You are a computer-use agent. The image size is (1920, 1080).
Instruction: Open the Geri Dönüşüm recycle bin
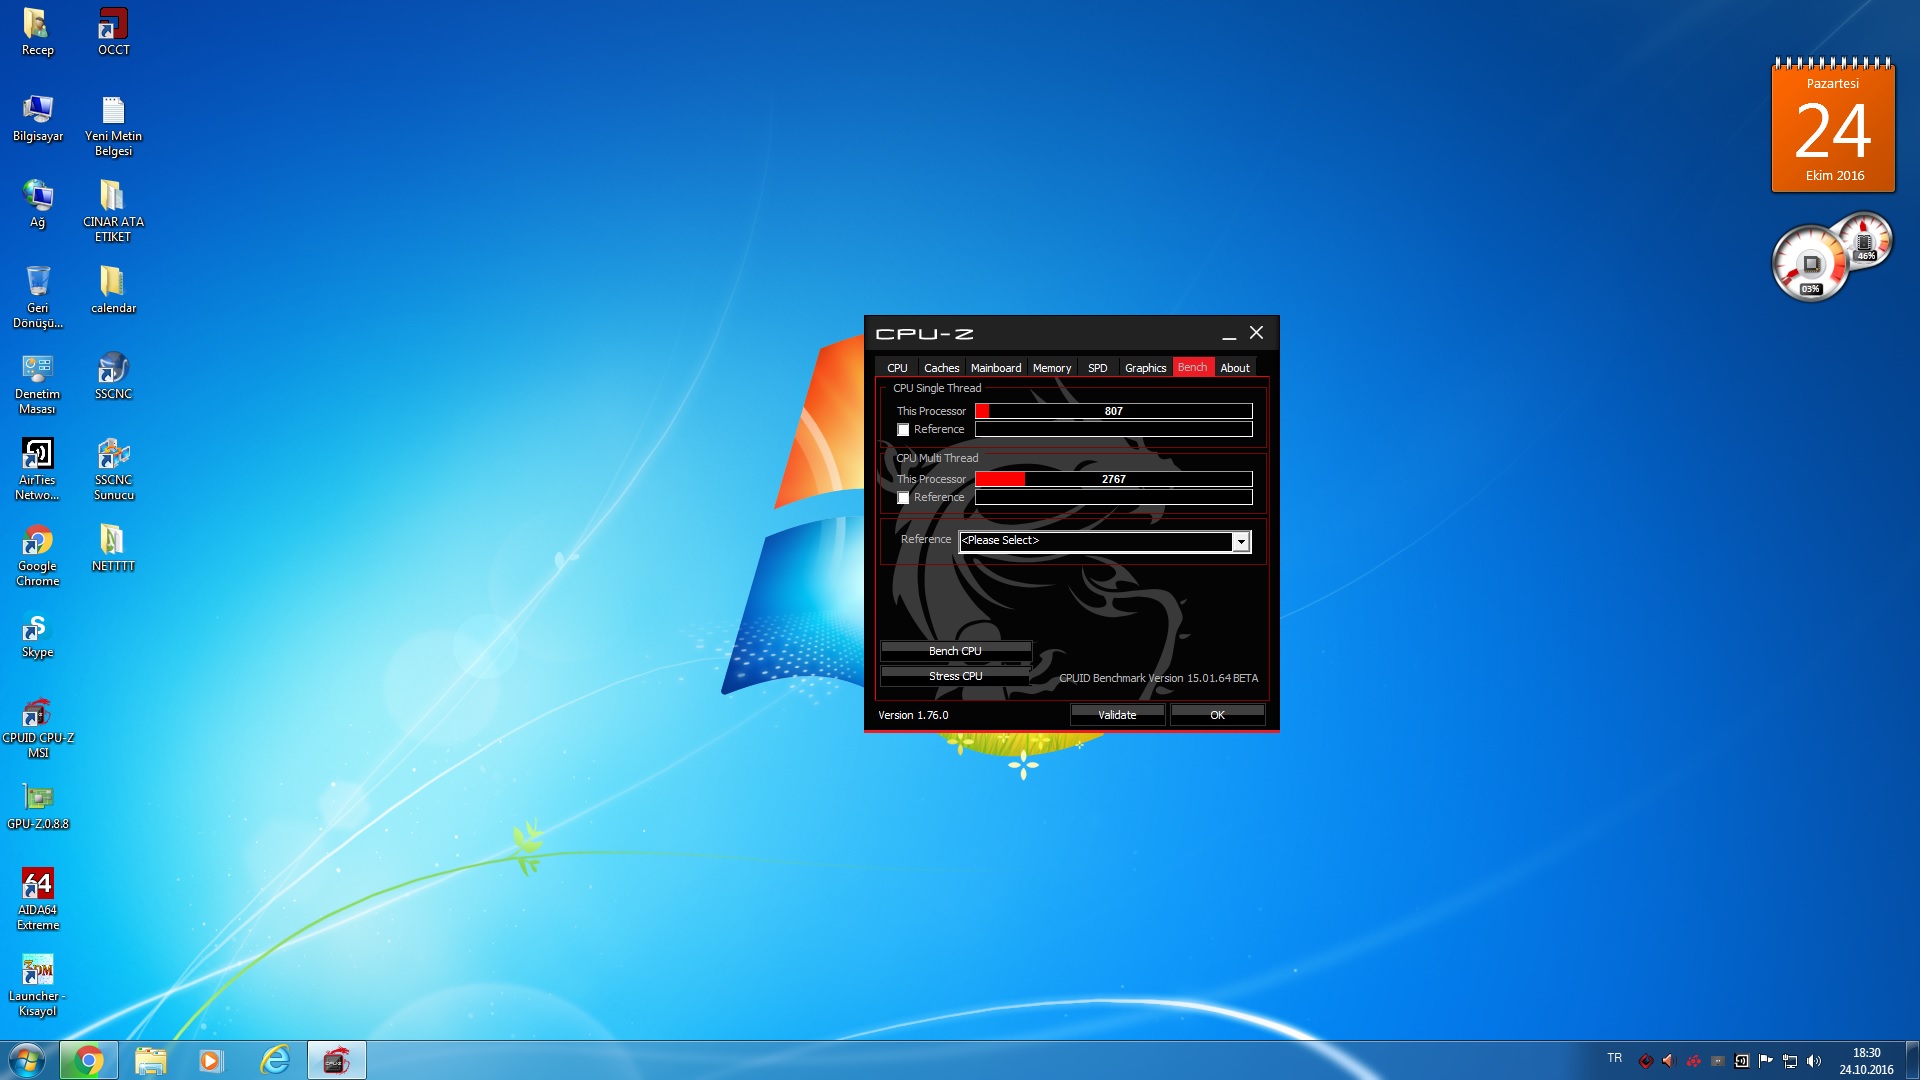pos(37,298)
